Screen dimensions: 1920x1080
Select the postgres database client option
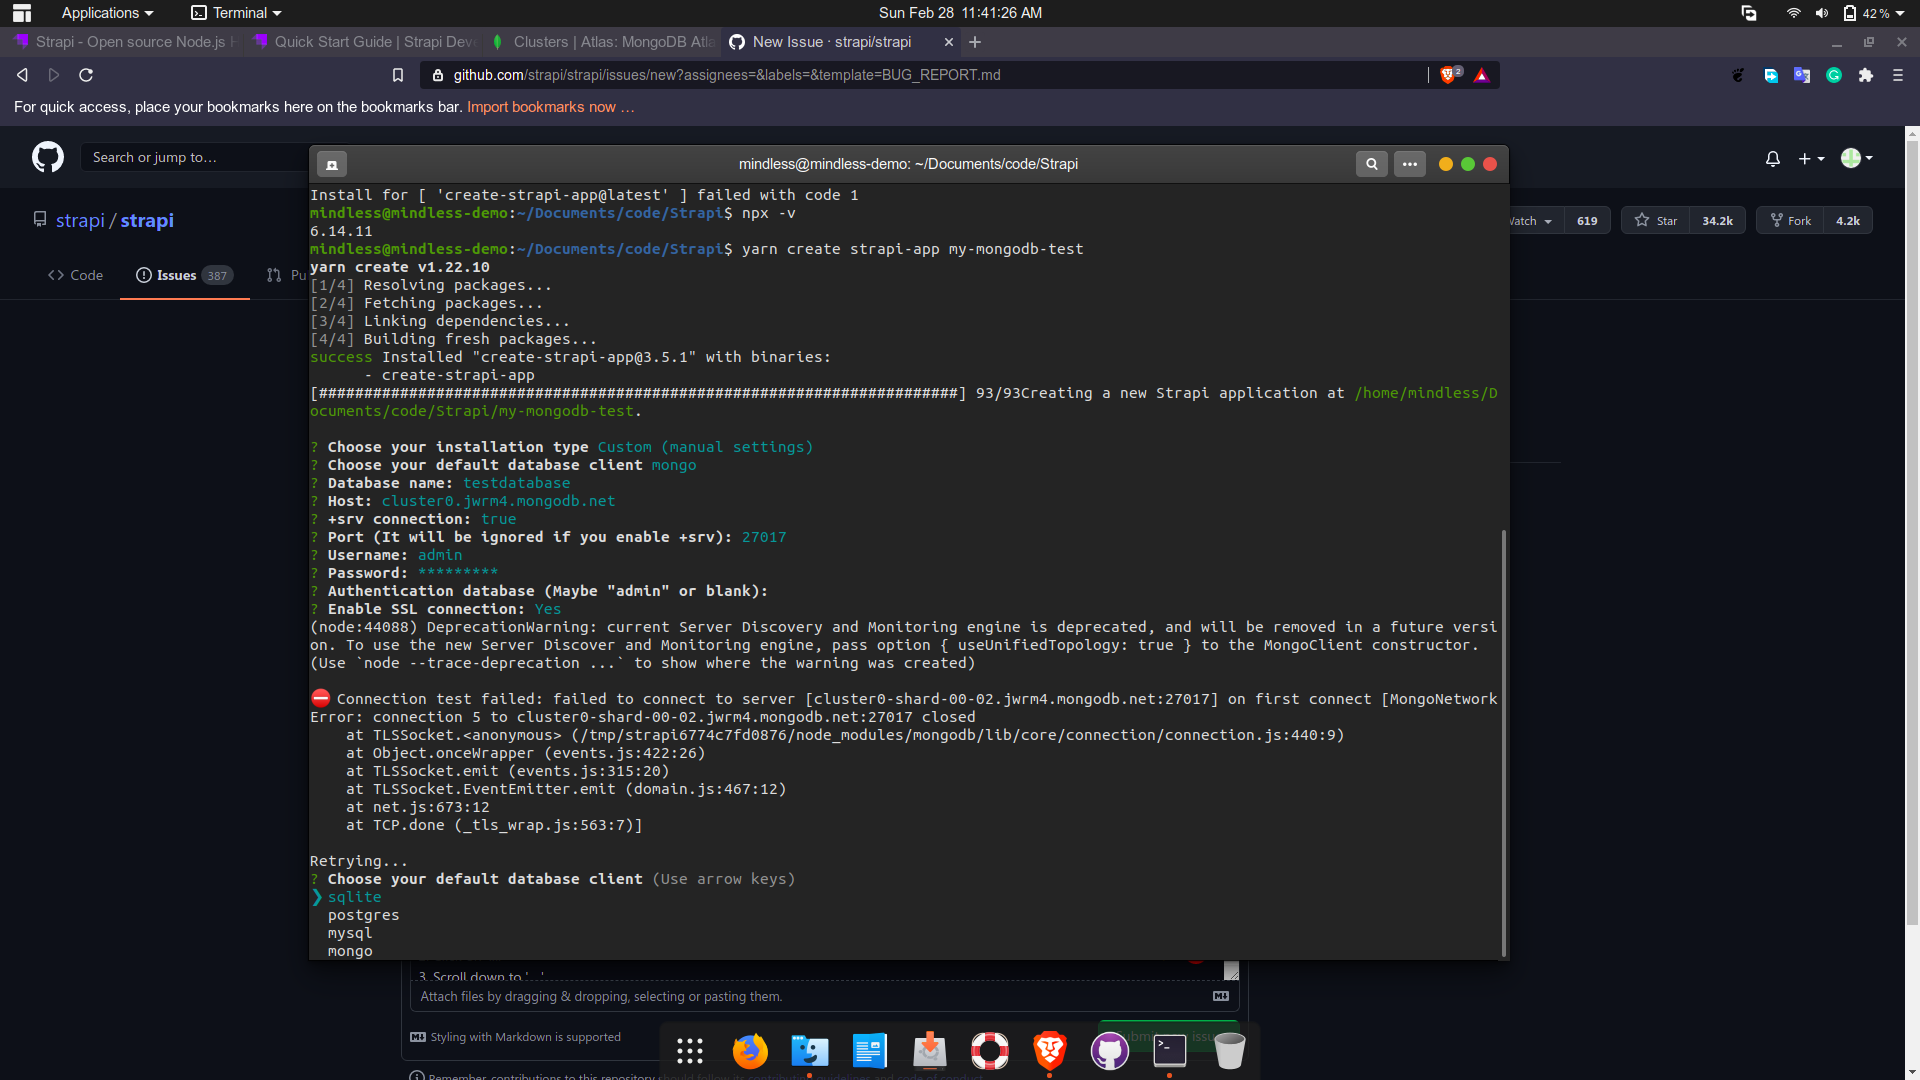coord(363,914)
